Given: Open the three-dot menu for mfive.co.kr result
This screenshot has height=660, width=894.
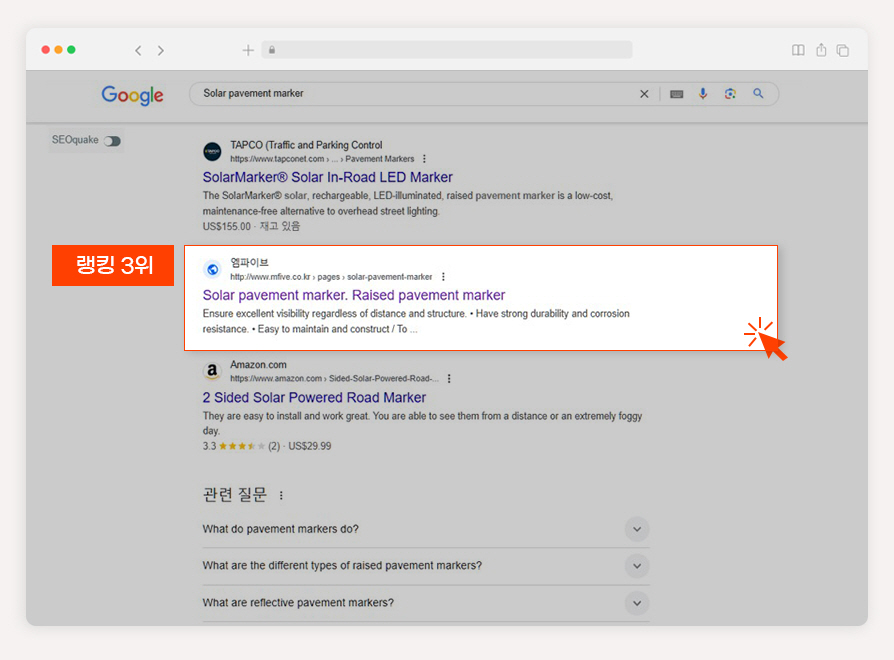Looking at the screenshot, I should click(x=443, y=277).
